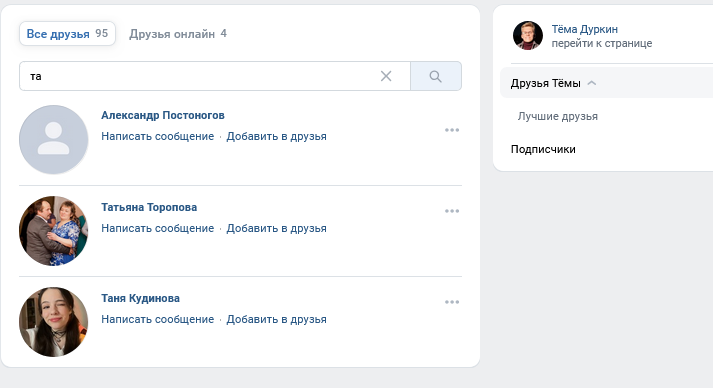Open the three-dot menu for Таня Кудинова
This screenshot has height=388, width=713.
(452, 302)
